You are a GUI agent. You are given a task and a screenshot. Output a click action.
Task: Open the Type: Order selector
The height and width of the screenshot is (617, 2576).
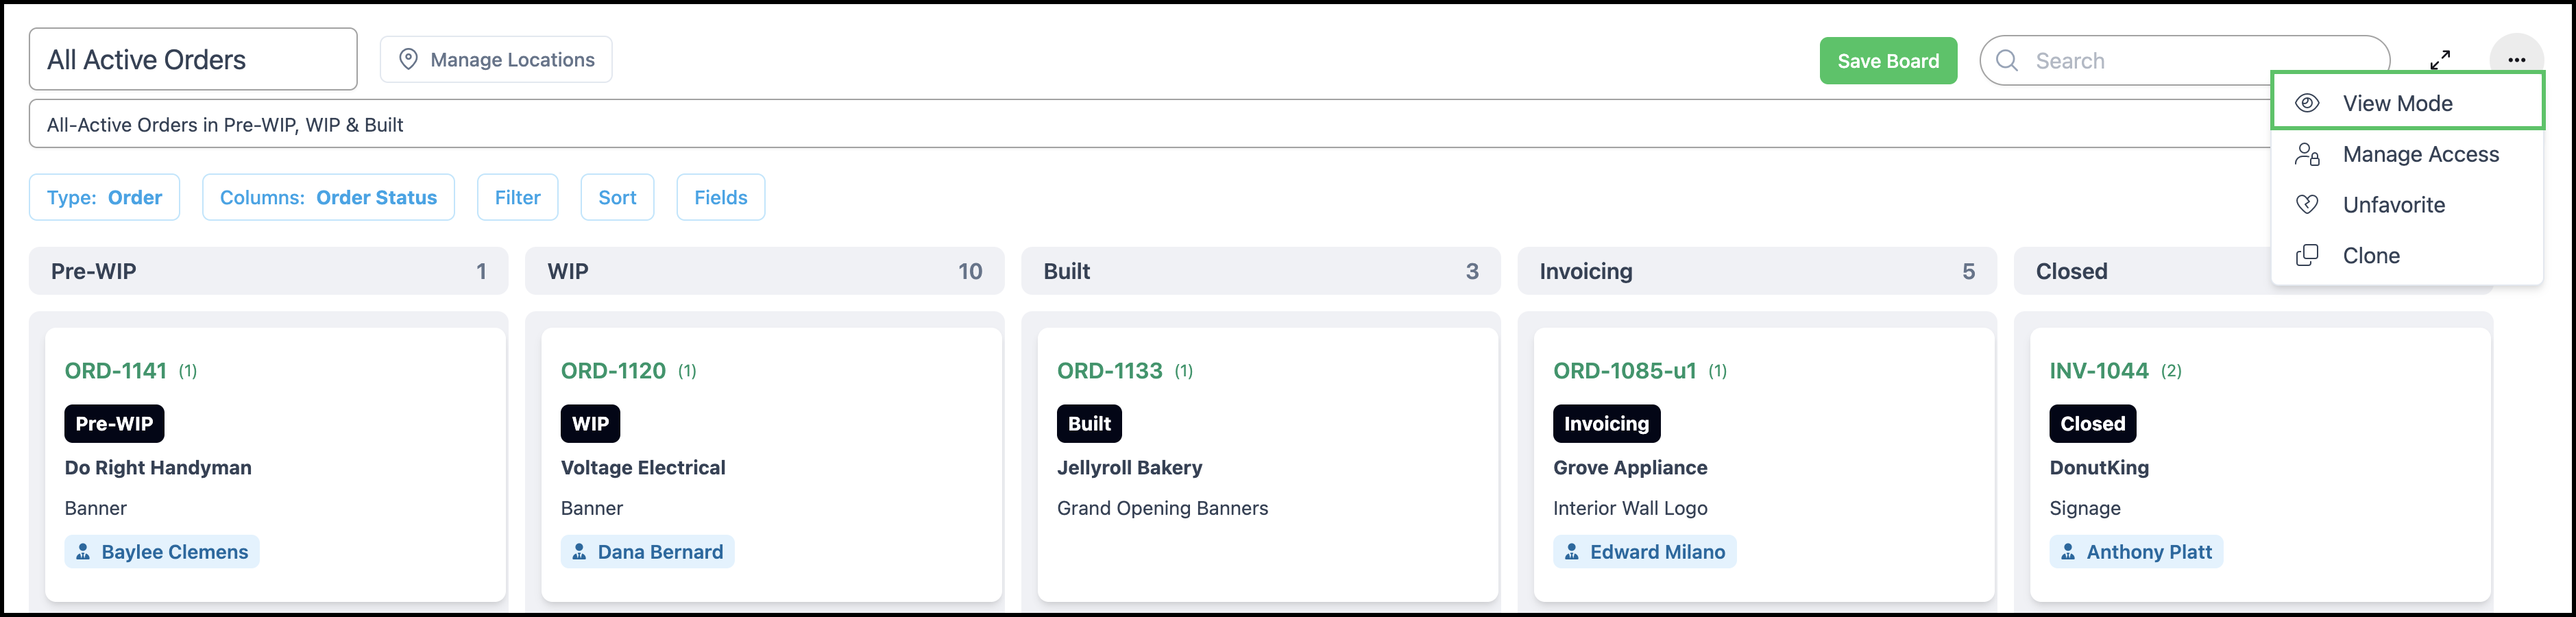tap(104, 197)
